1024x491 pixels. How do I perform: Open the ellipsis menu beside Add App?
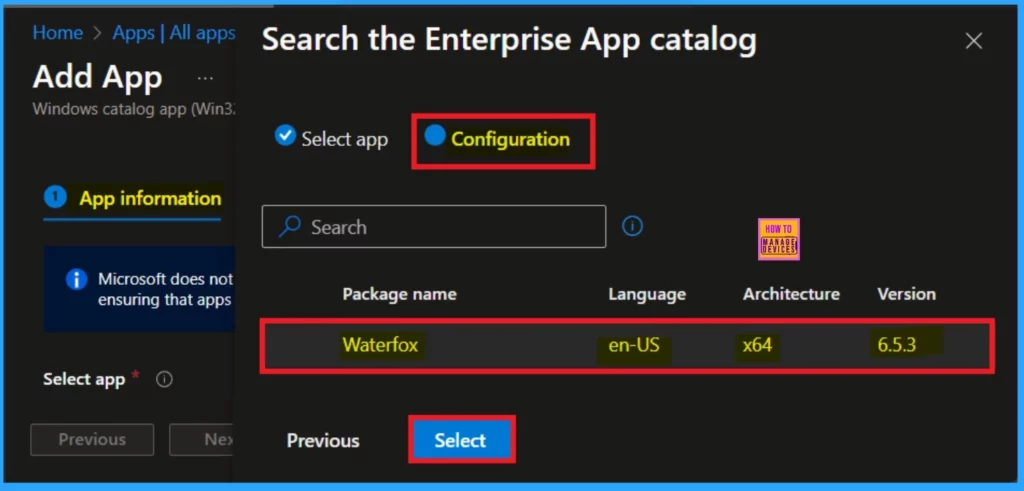(205, 78)
